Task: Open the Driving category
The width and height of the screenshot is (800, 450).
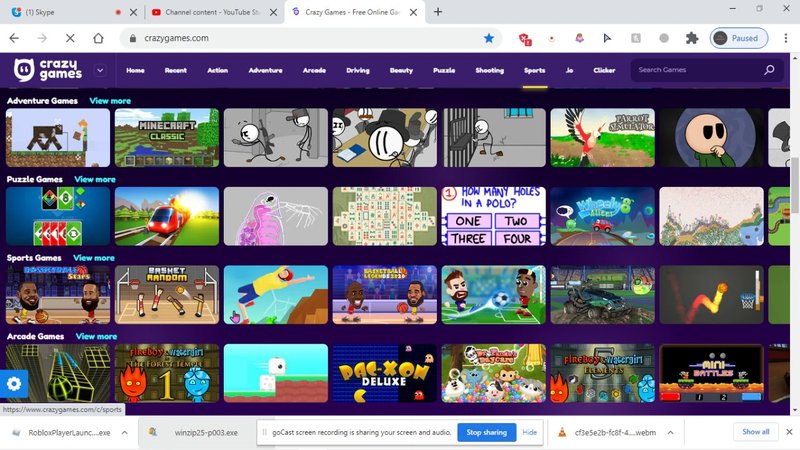Action: point(358,70)
